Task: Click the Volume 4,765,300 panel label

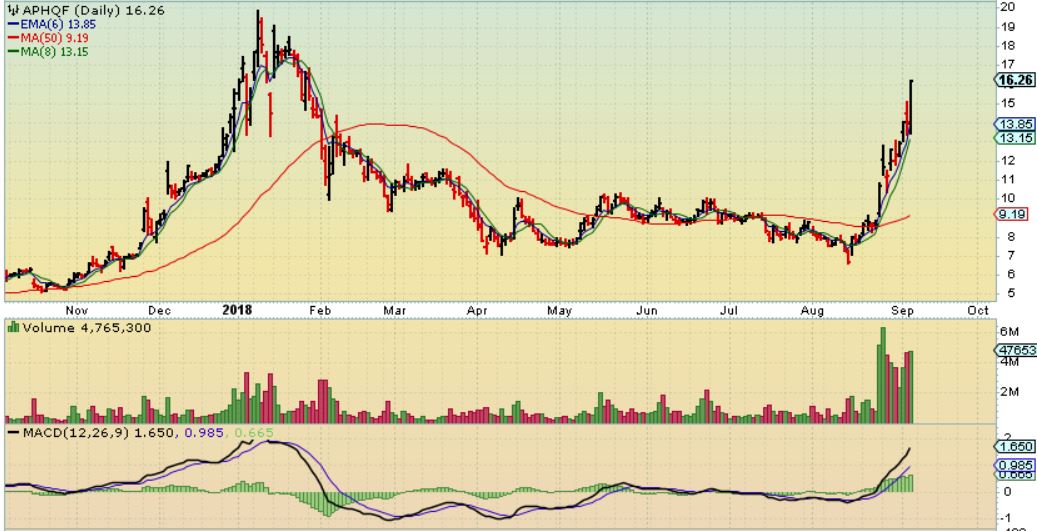Action: (87, 327)
